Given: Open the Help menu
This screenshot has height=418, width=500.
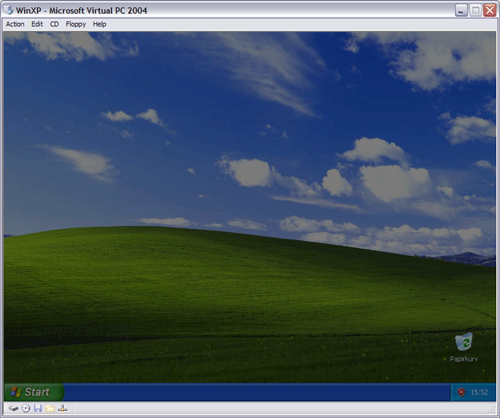Looking at the screenshot, I should (x=99, y=24).
